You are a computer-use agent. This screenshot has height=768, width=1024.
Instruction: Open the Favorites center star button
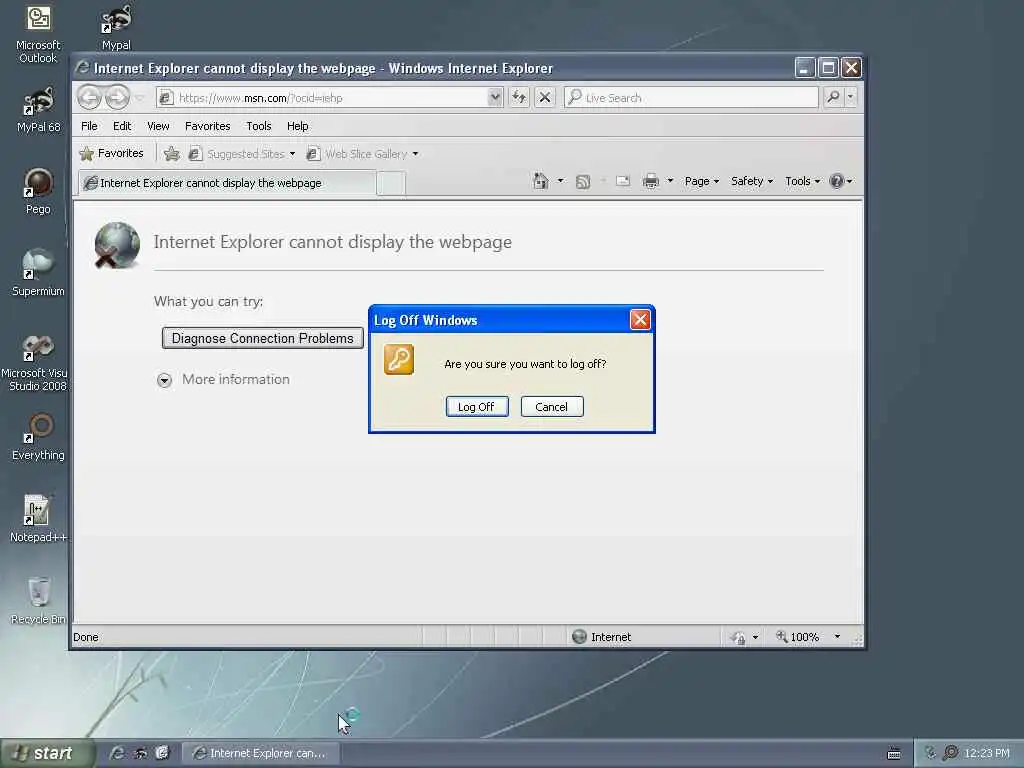[112, 153]
